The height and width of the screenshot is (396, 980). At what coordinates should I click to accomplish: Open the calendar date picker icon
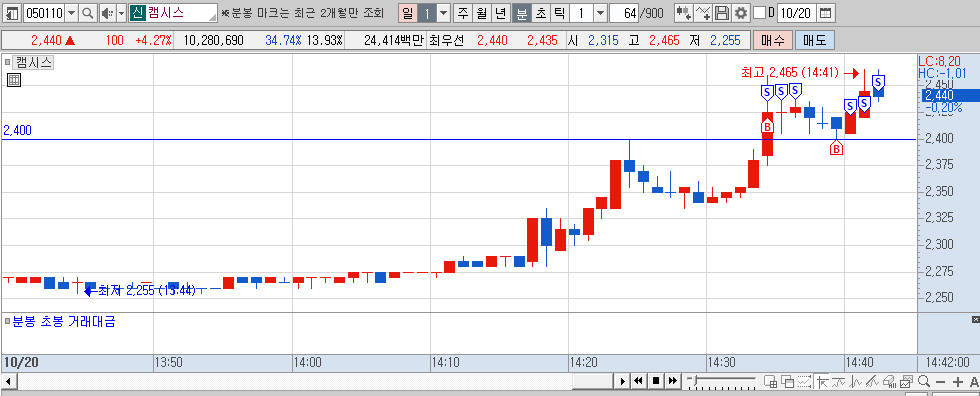pyautogui.click(x=826, y=13)
